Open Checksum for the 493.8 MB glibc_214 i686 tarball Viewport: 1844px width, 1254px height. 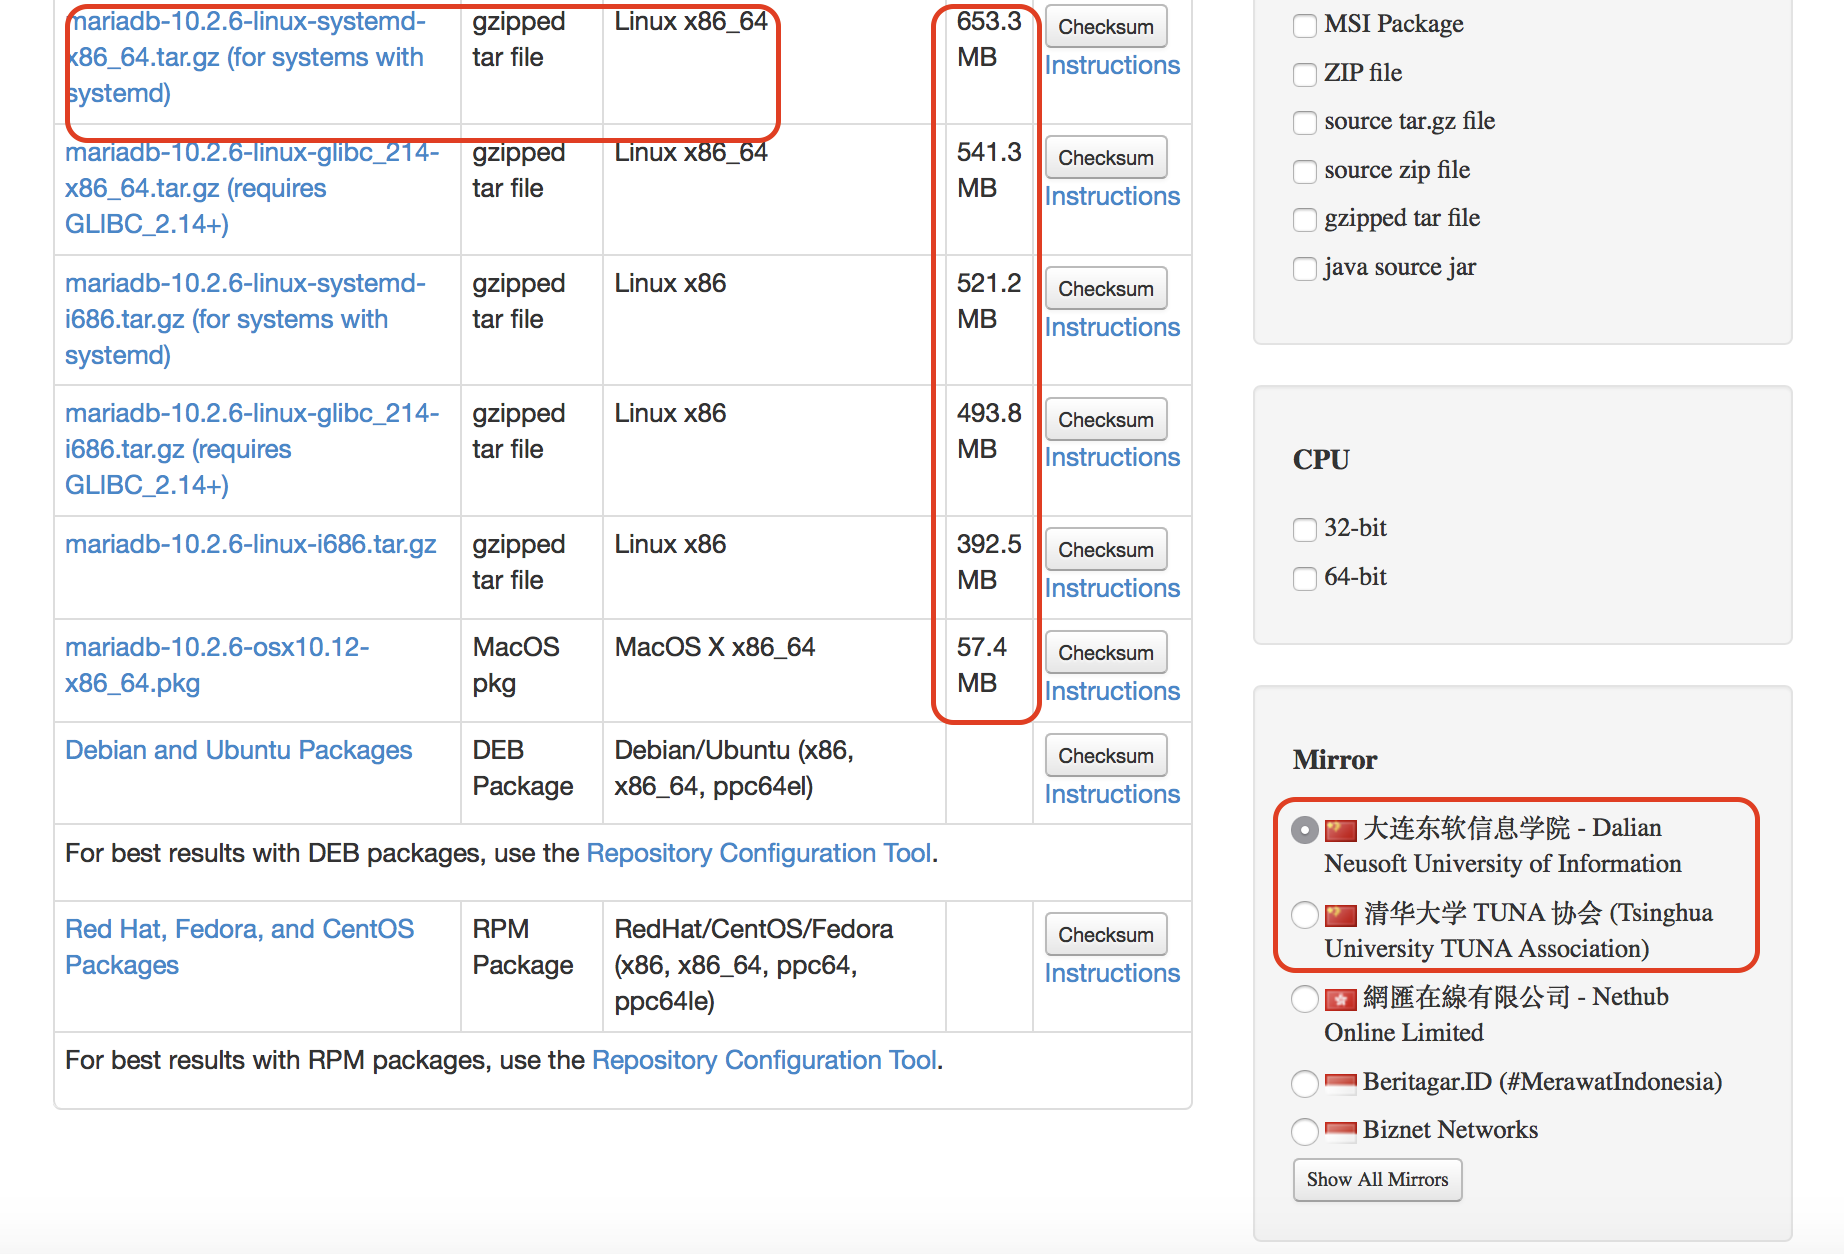(x=1106, y=420)
